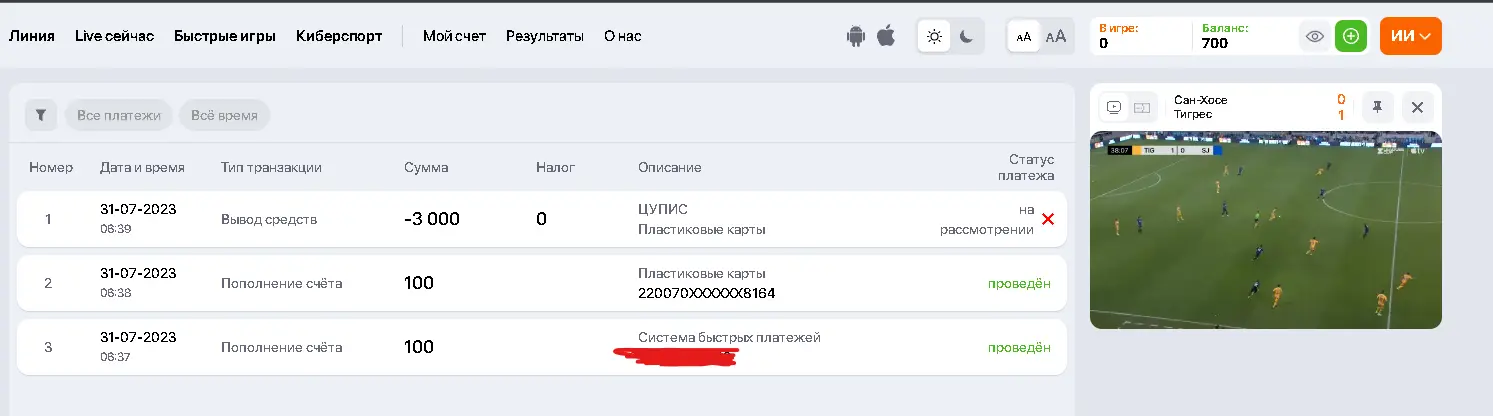This screenshot has width=1493, height=416.
Task: Click the проведён status in row 2
Action: click(1019, 283)
